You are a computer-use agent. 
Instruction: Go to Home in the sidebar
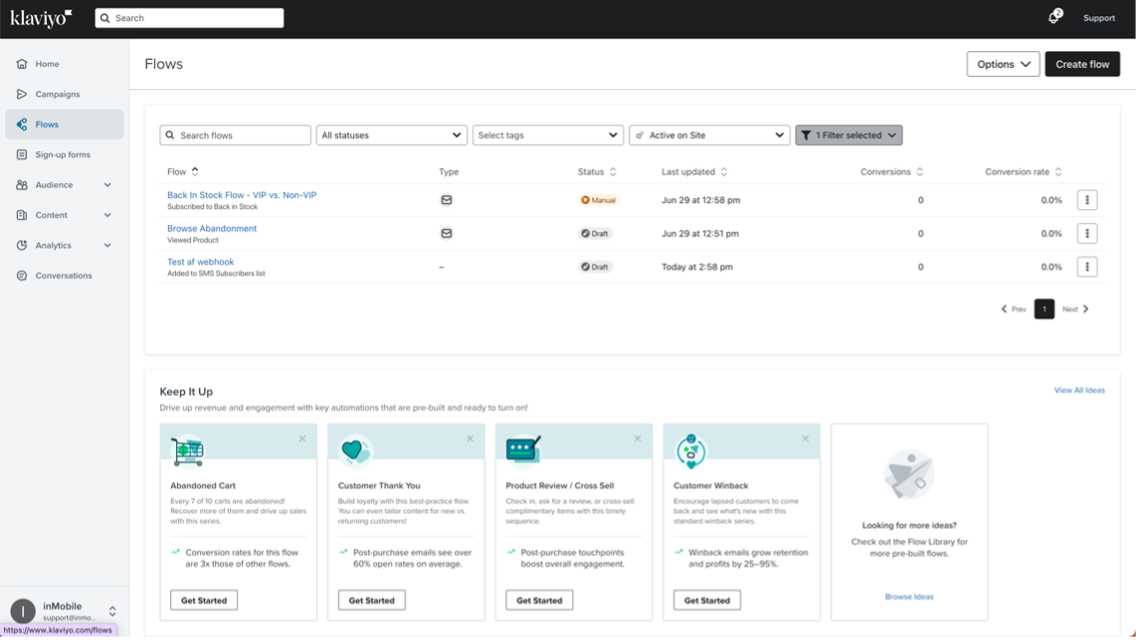tap(65, 64)
